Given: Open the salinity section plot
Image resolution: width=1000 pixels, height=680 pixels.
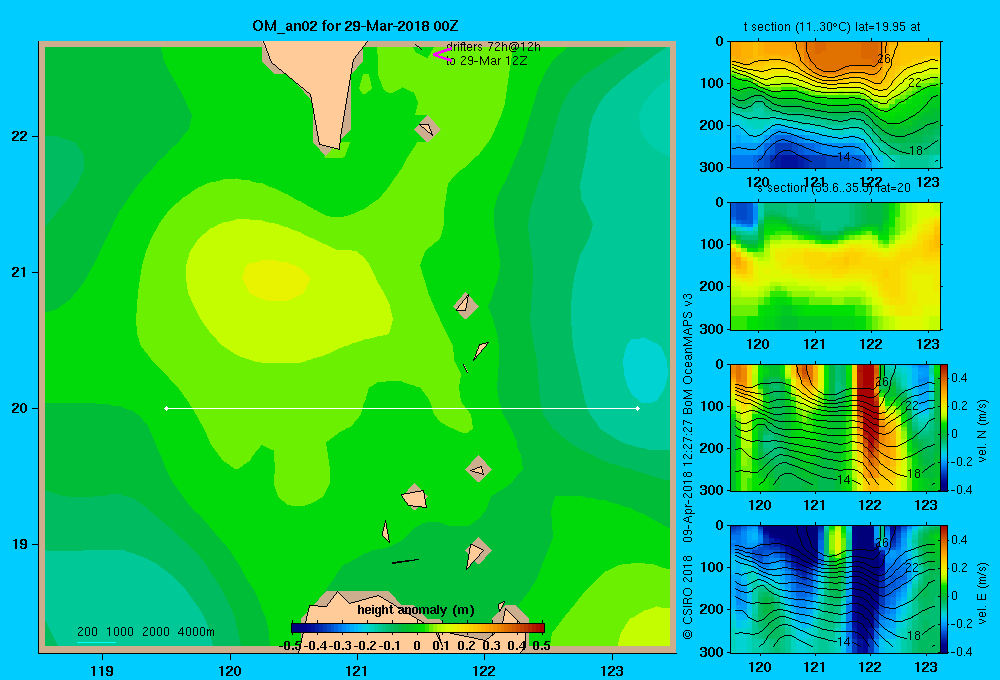Looking at the screenshot, I should click(835, 266).
